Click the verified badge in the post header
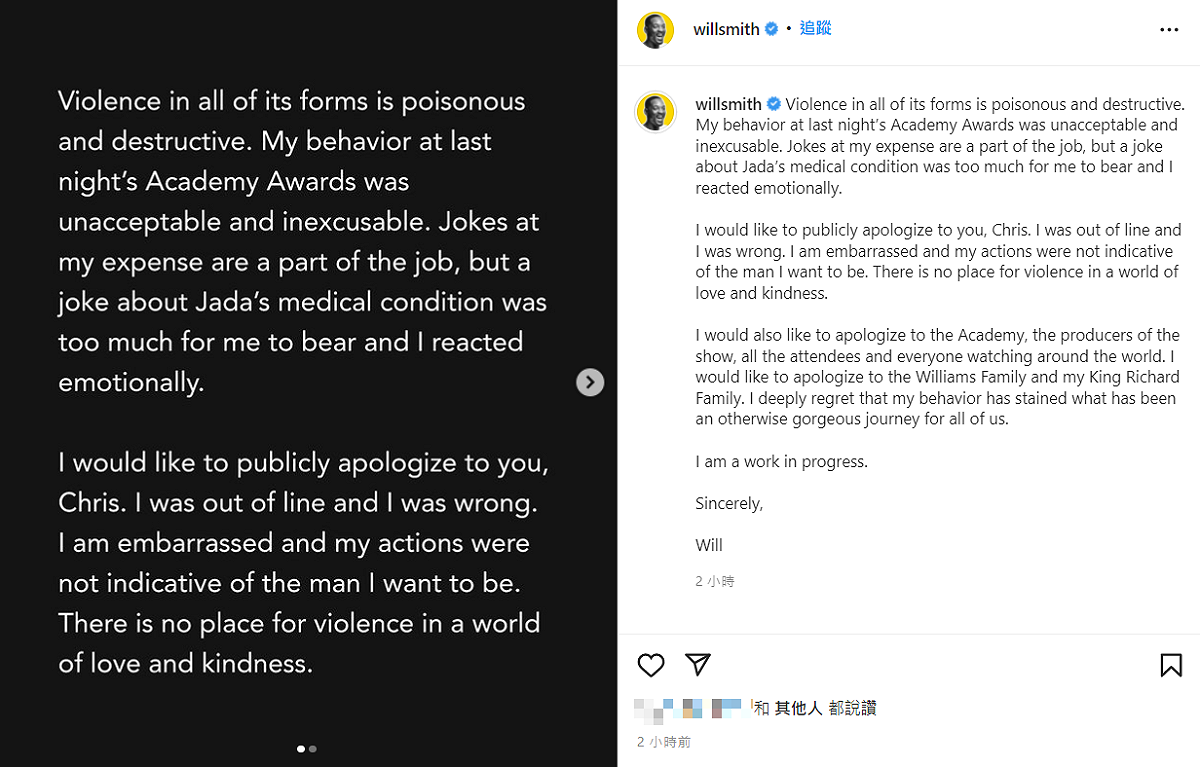 click(772, 29)
